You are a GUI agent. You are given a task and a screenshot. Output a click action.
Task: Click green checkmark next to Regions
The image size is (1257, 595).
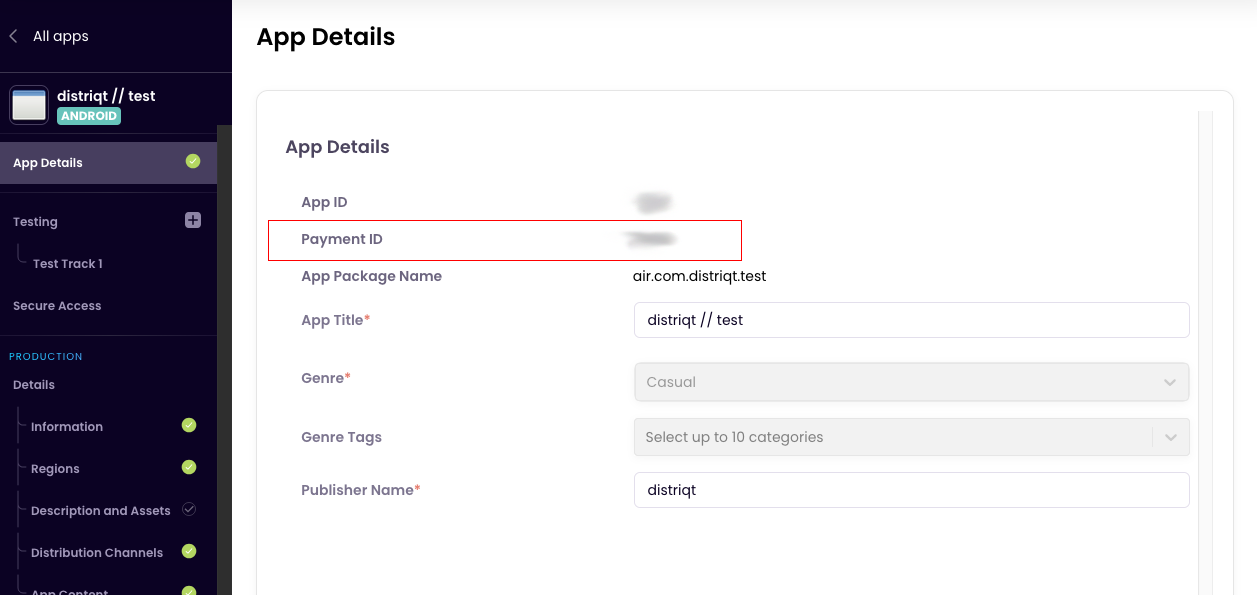[x=189, y=467]
